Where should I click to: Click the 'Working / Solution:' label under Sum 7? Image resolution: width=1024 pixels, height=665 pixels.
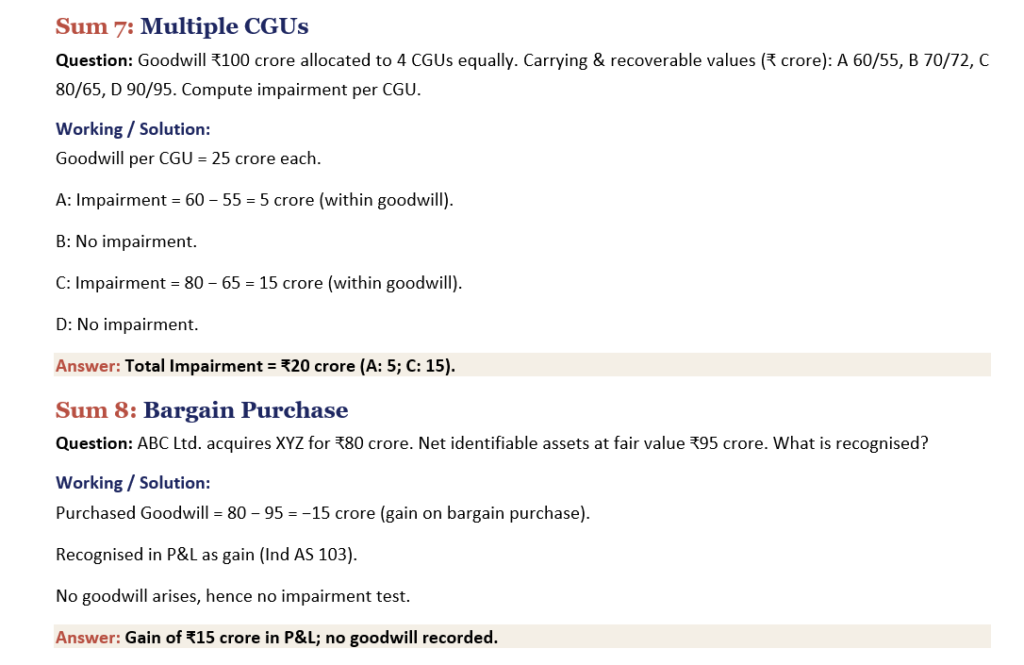click(133, 129)
